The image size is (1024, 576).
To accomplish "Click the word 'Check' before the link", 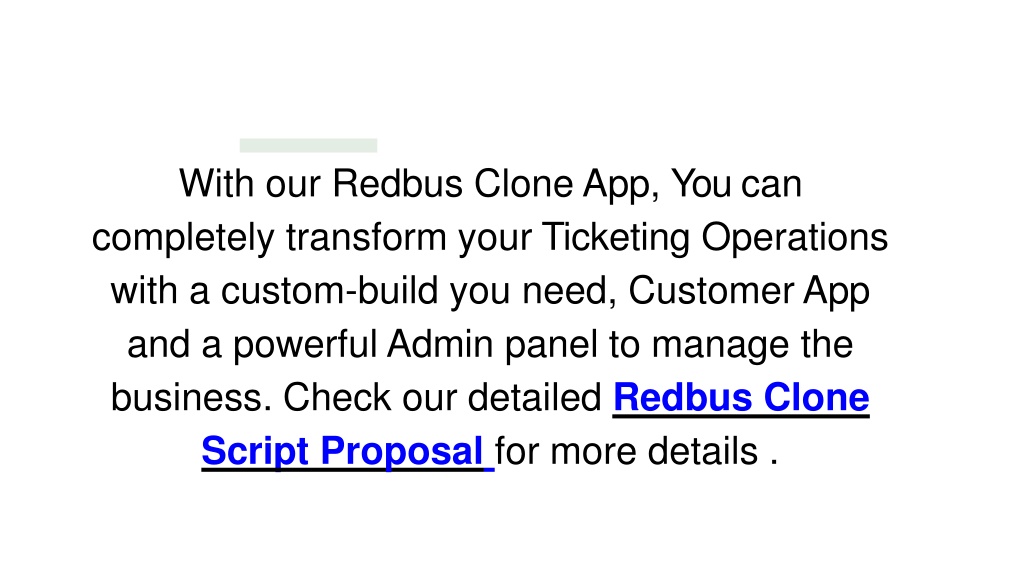I will [337, 398].
